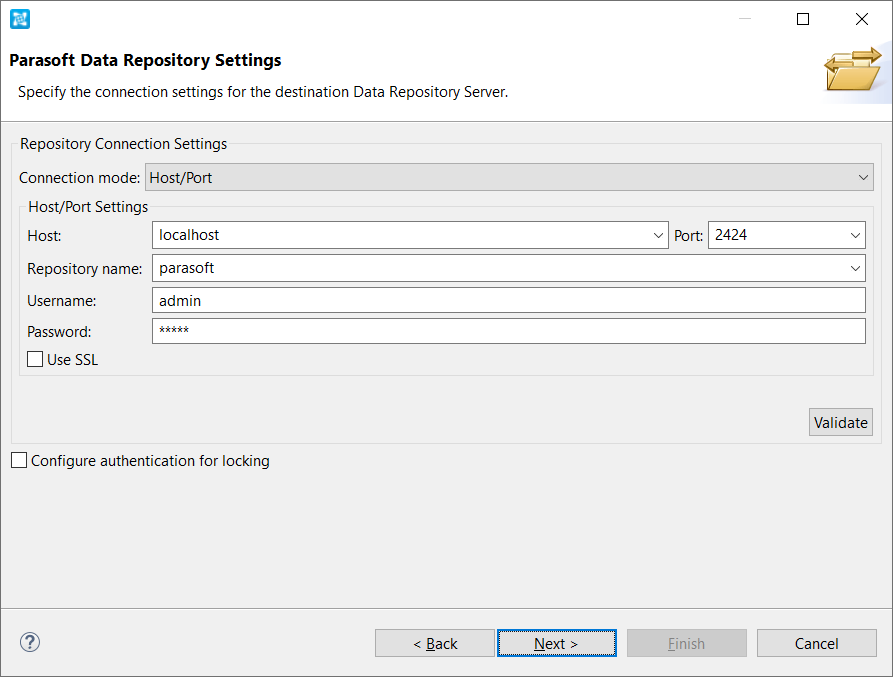Go to the previous page with Back
Image resolution: width=893 pixels, height=677 pixels.
coord(435,643)
